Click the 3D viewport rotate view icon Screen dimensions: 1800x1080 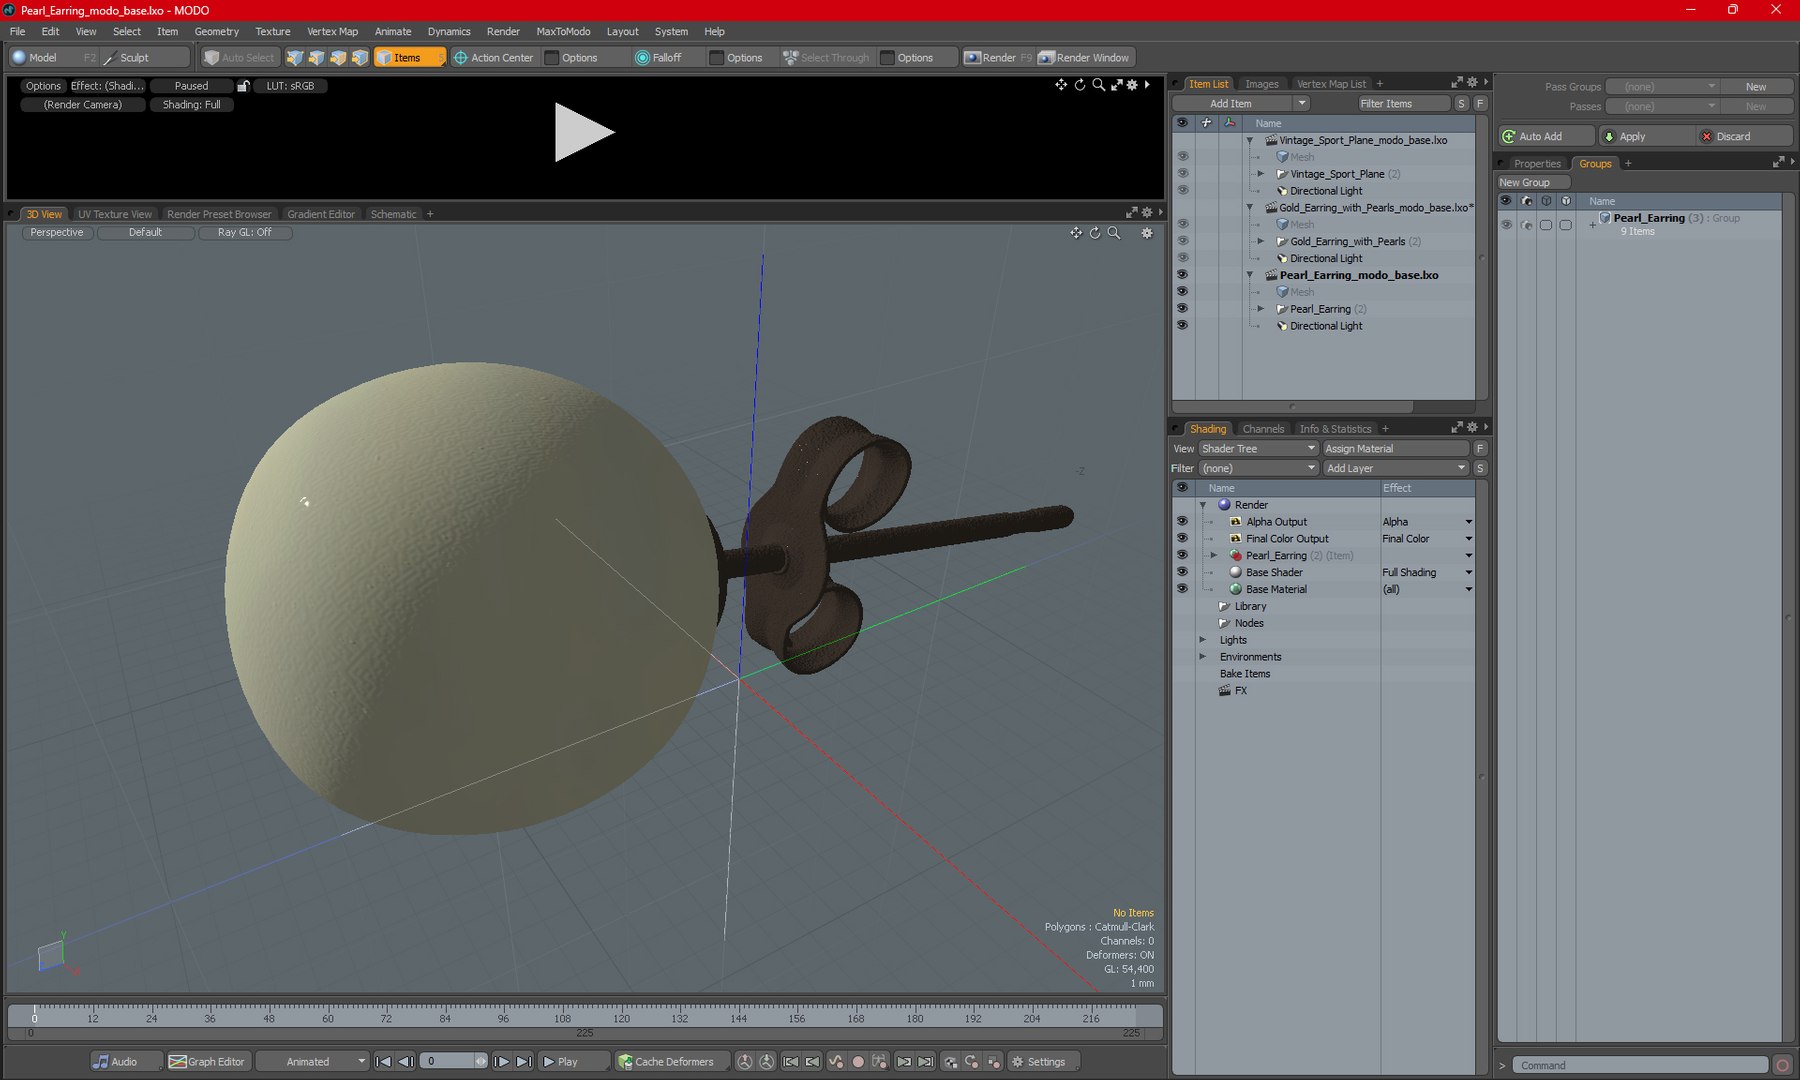click(x=1095, y=233)
